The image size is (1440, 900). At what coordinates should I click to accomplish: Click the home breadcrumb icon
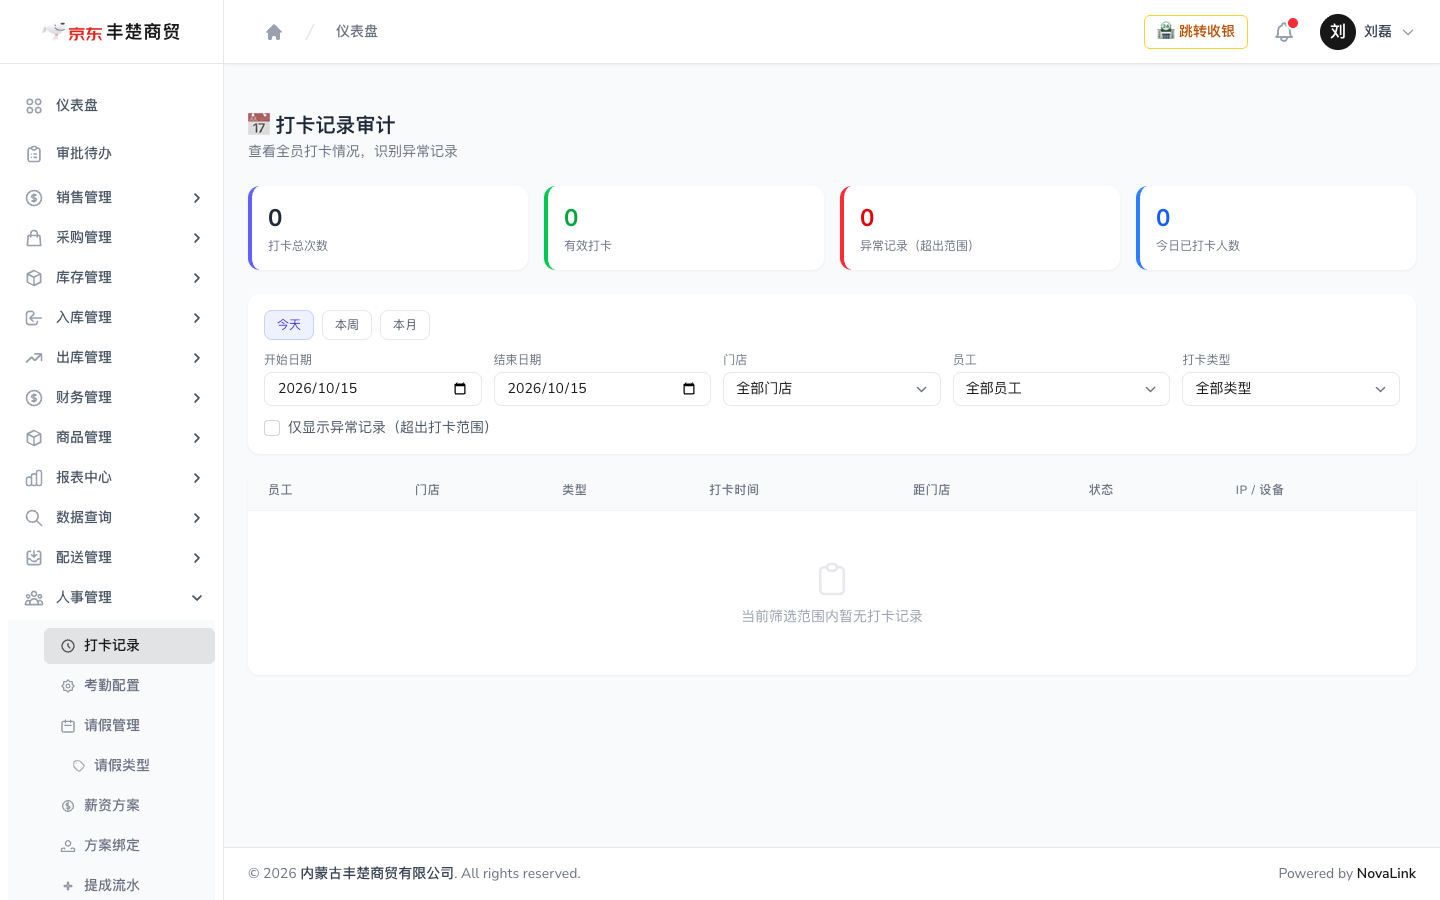click(274, 32)
